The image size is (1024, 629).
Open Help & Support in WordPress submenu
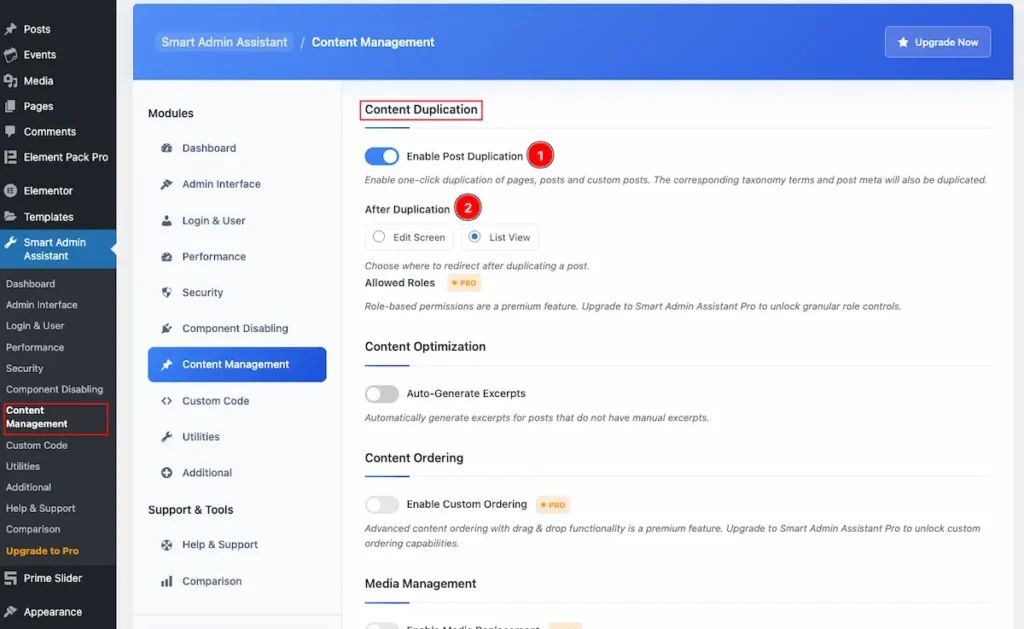pos(40,508)
